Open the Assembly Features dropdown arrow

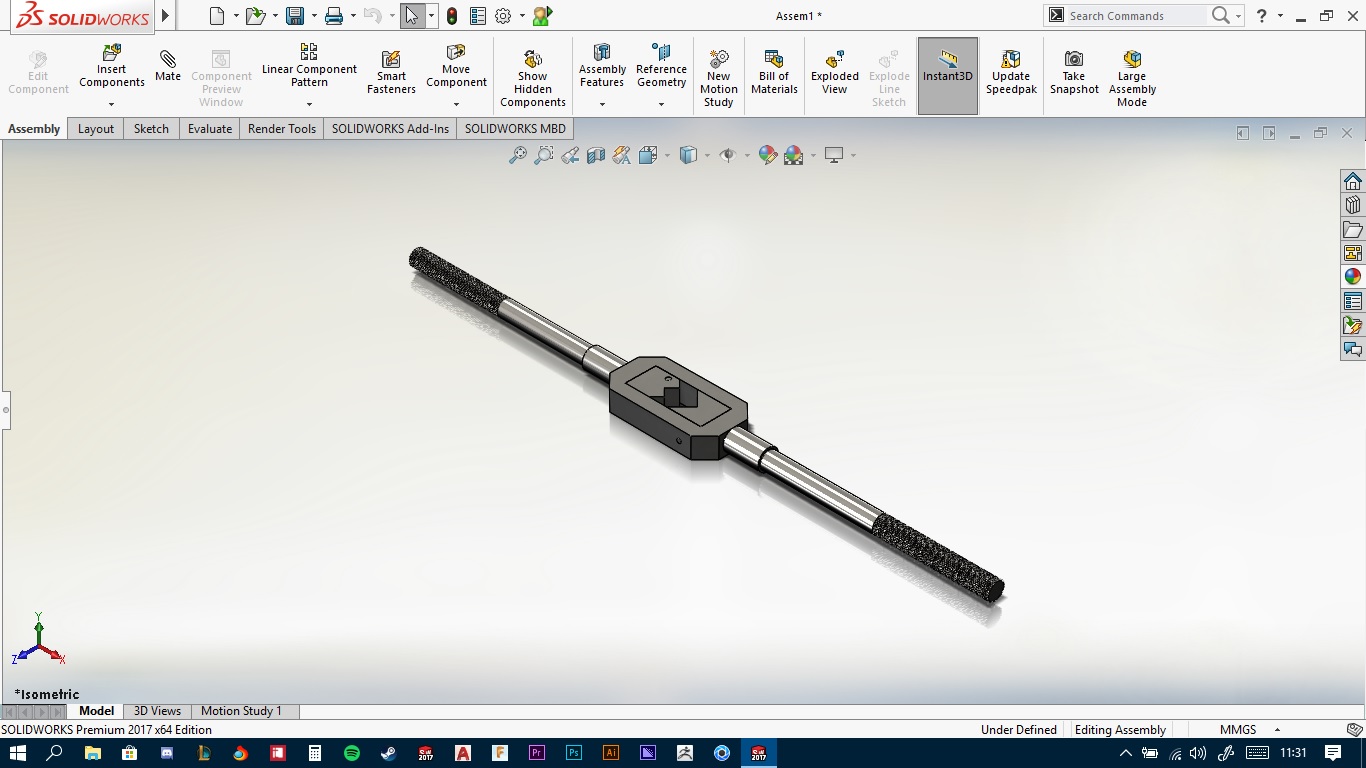click(x=602, y=104)
